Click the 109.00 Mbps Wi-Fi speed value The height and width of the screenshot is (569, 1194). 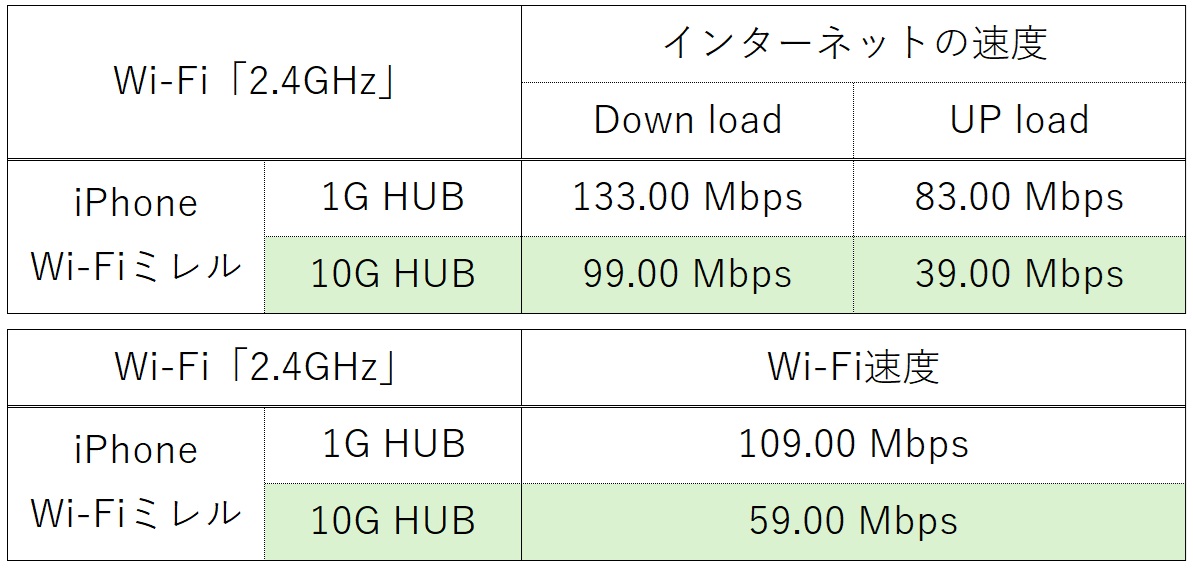click(853, 444)
